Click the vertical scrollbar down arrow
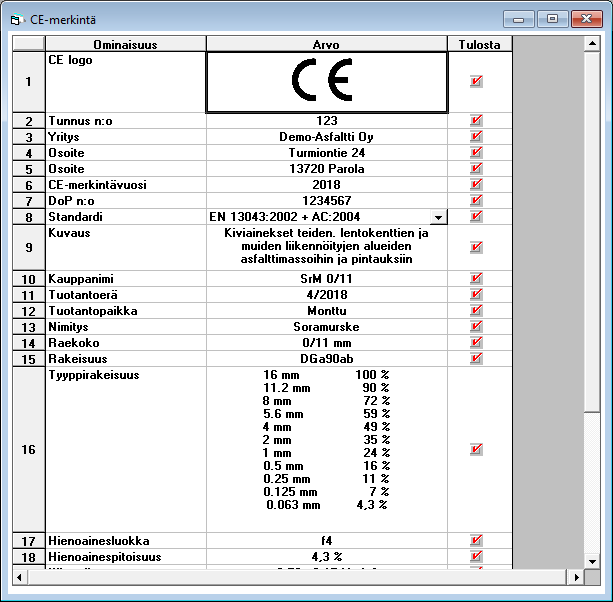The width and height of the screenshot is (613, 602). coord(592,562)
